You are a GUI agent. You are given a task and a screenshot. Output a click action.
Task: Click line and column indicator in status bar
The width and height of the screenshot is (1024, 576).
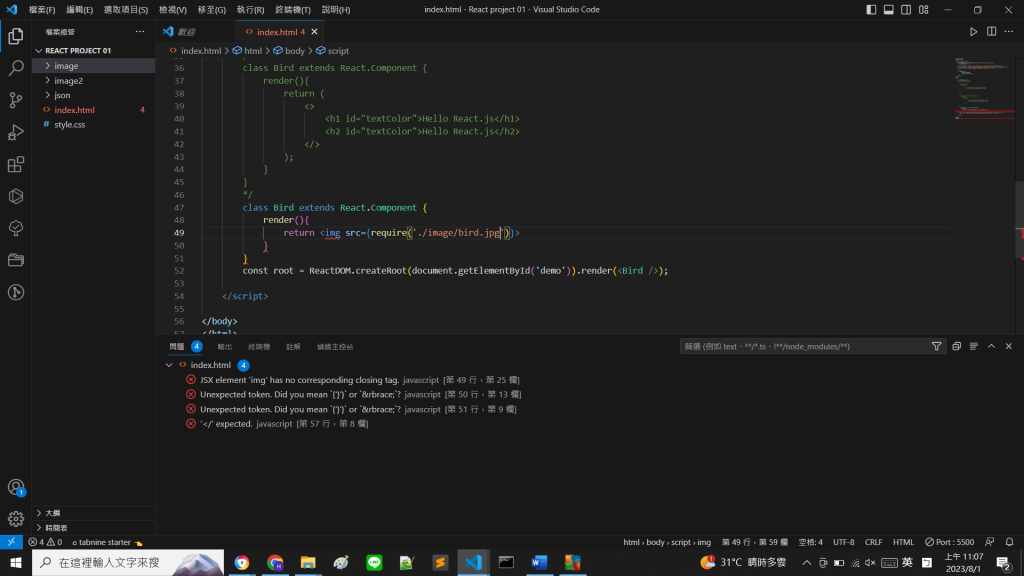[754, 542]
